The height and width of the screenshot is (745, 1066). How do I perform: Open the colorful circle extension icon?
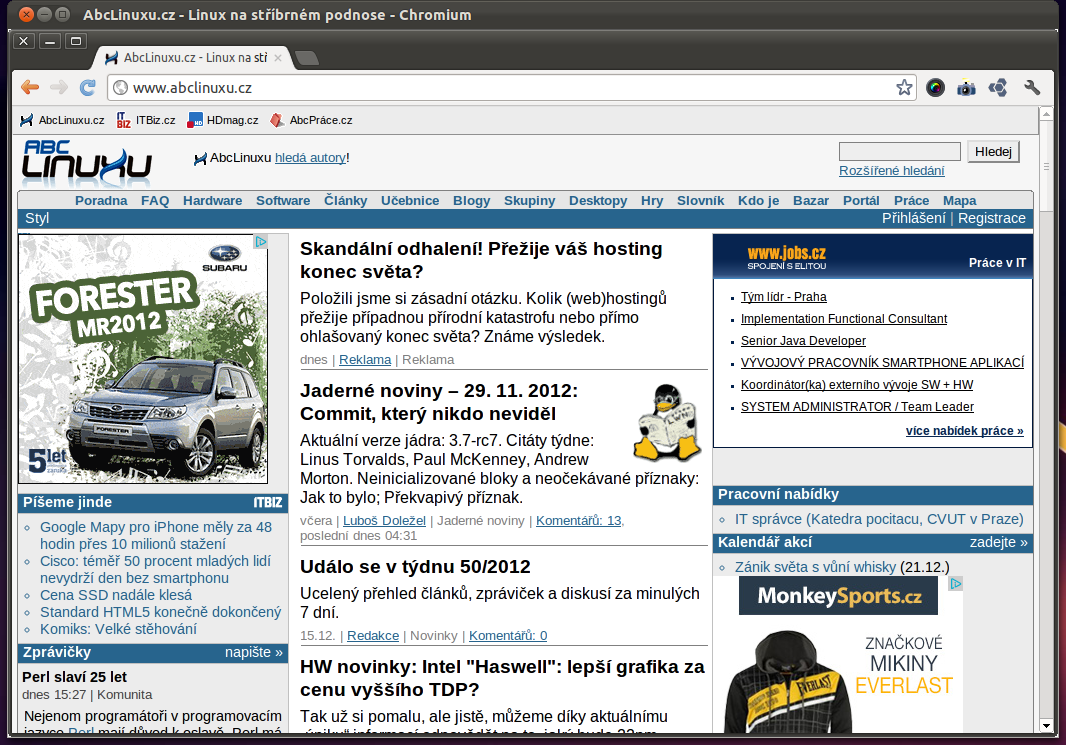pos(935,87)
